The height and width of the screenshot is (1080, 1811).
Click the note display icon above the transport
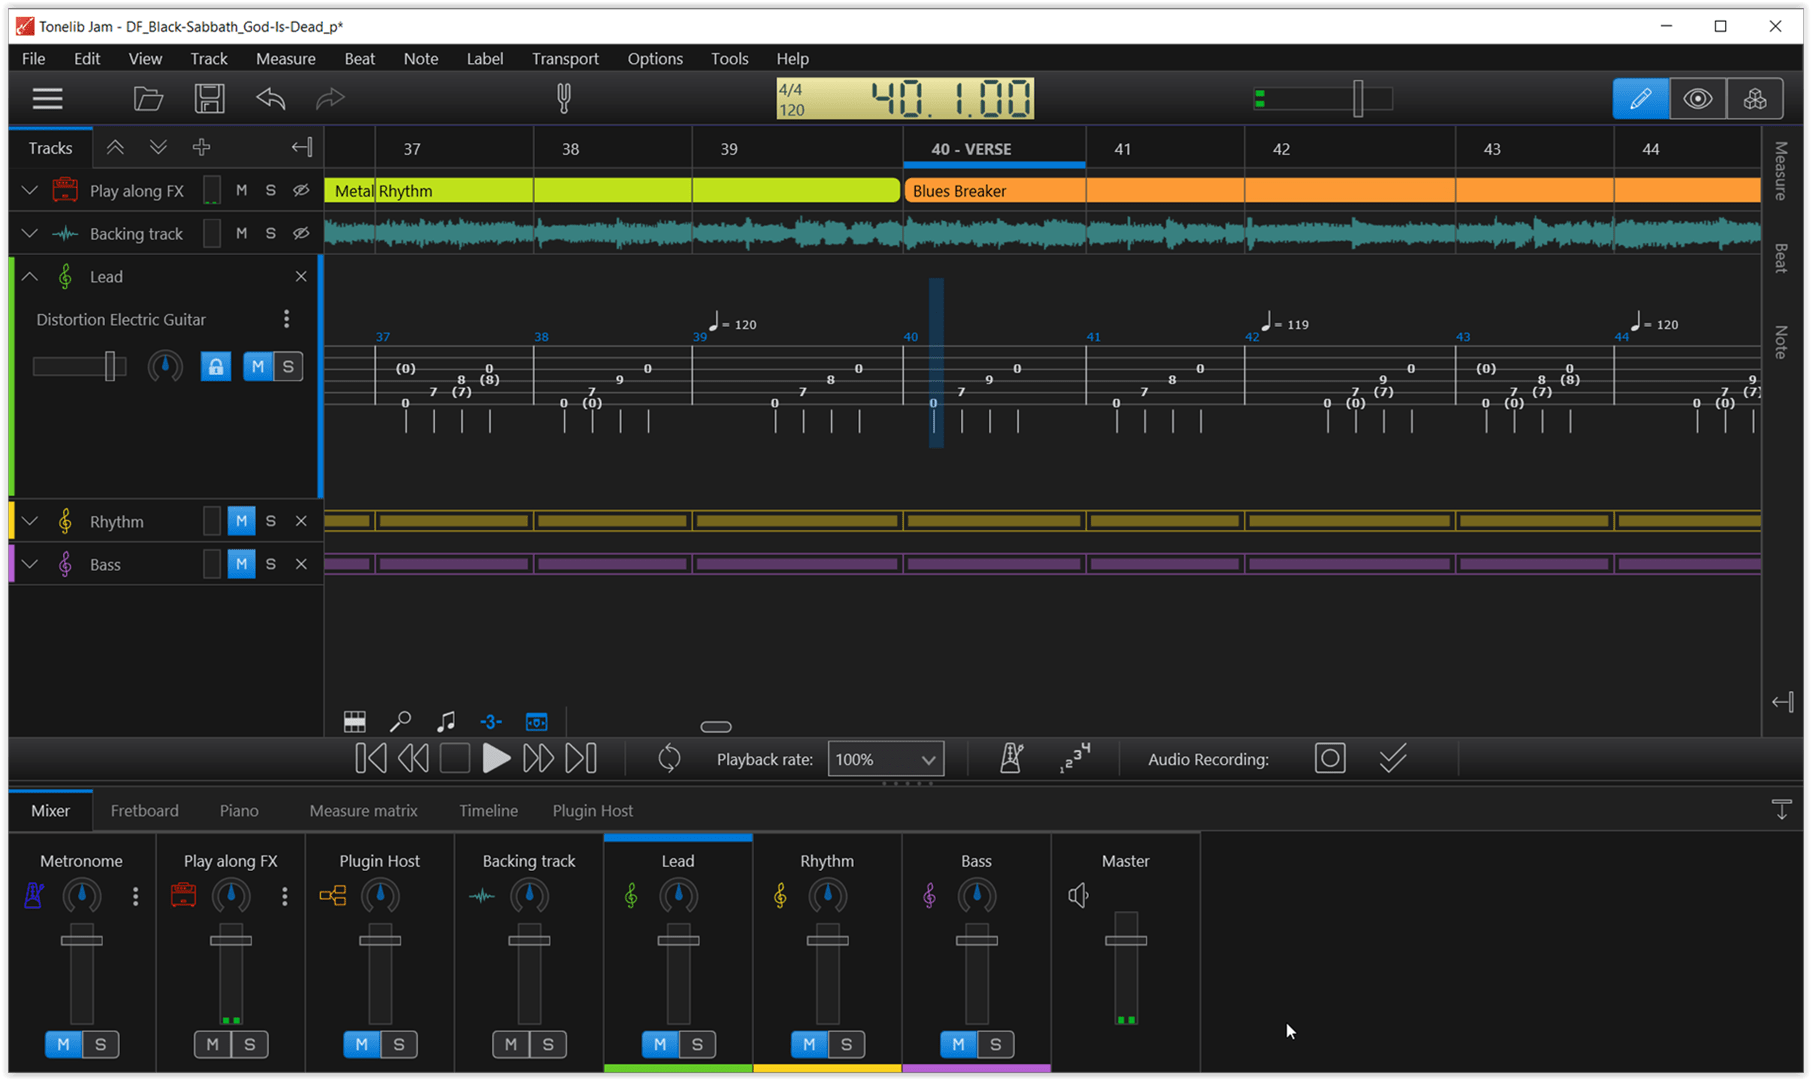click(x=446, y=721)
